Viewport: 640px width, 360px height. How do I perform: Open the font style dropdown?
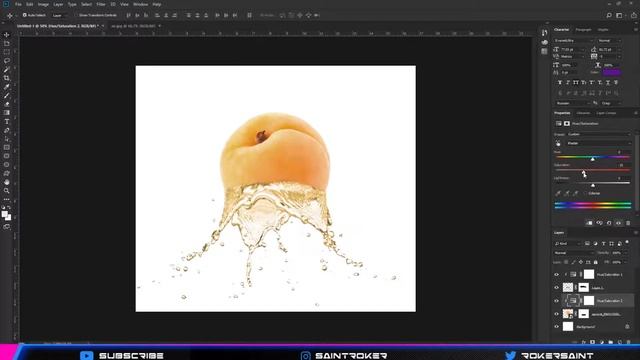pyautogui.click(x=609, y=40)
